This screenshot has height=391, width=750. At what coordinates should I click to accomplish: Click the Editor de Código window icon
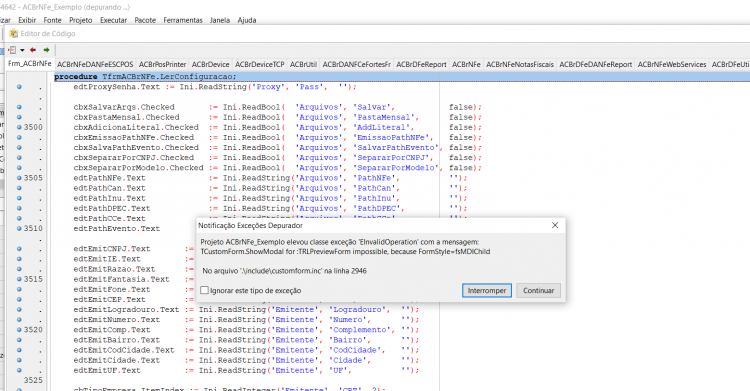point(13,34)
